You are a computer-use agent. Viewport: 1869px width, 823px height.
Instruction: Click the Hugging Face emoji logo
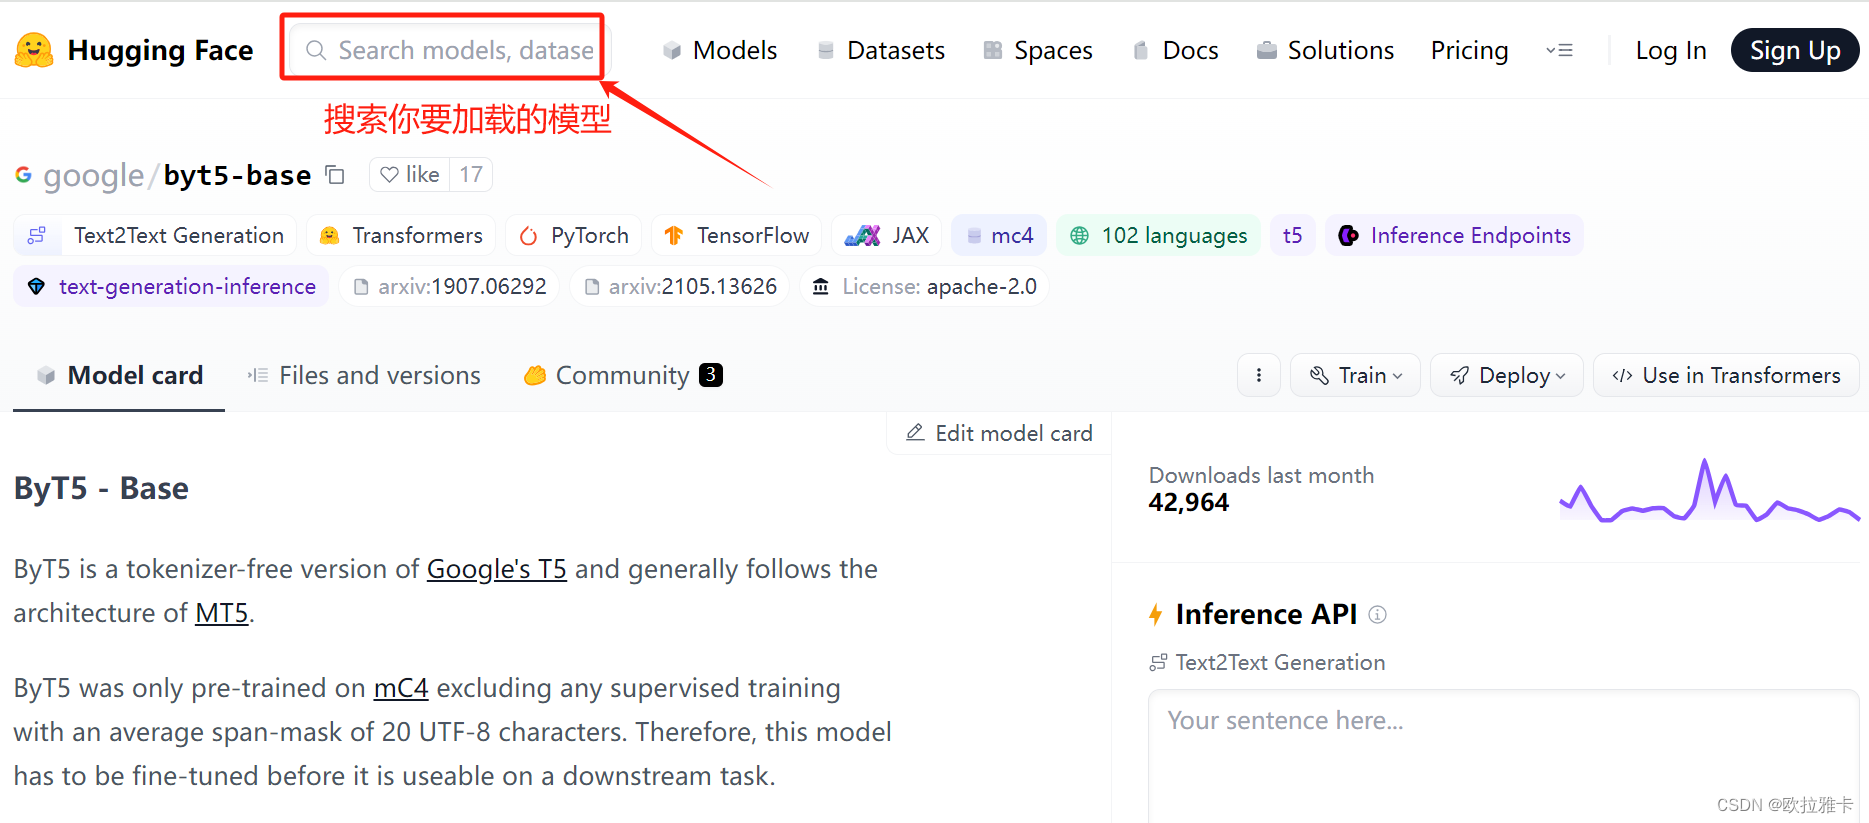pos(34,50)
